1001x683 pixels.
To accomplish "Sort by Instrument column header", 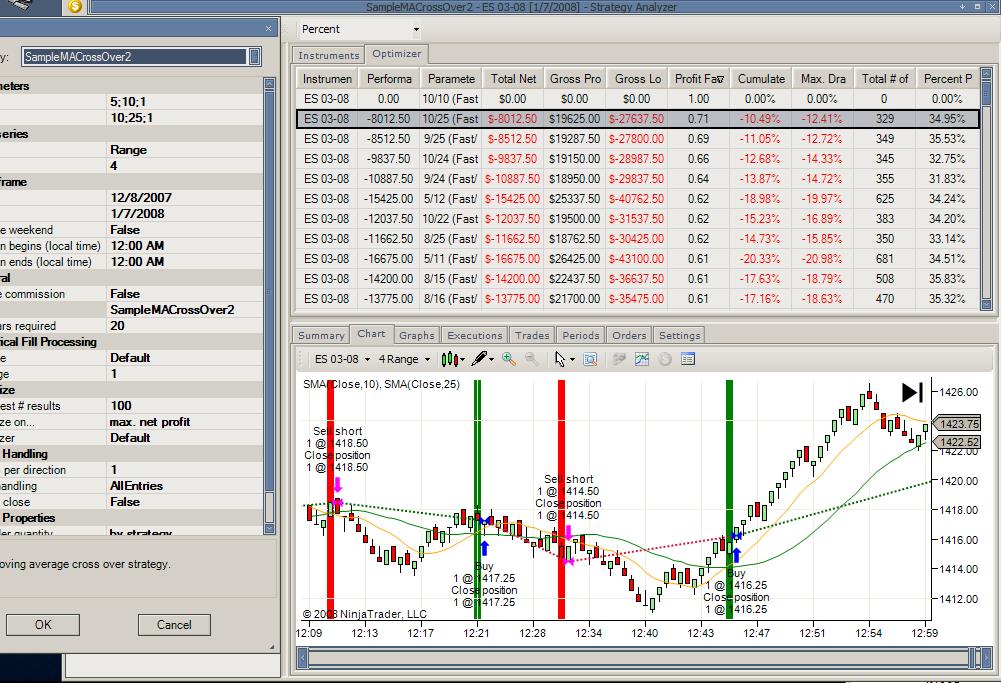I will coord(327,79).
